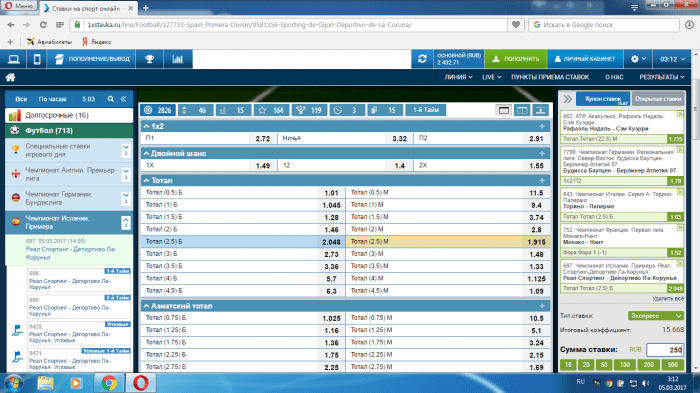The image size is (700, 393).
Task: Open the search icon in sports sidebar
Action: pyautogui.click(x=110, y=99)
